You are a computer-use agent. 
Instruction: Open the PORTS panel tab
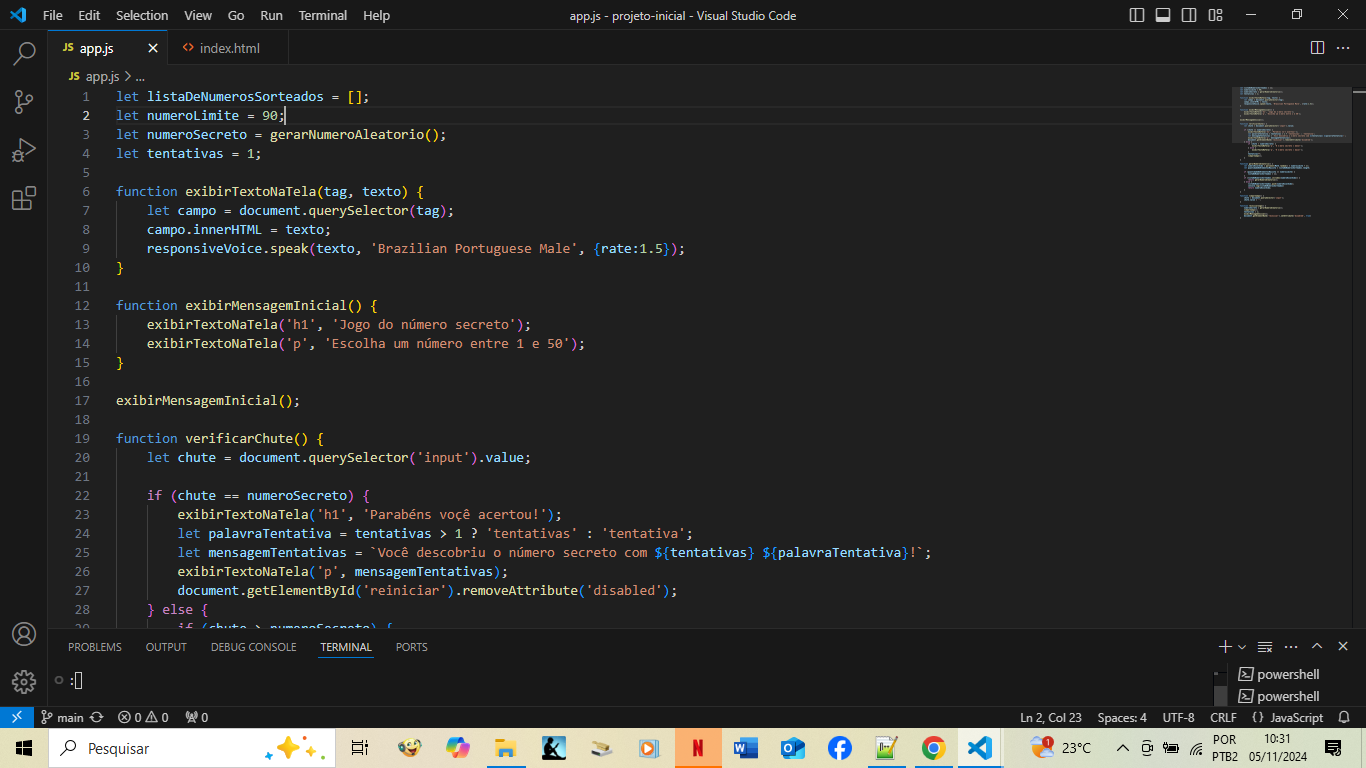pyautogui.click(x=411, y=647)
